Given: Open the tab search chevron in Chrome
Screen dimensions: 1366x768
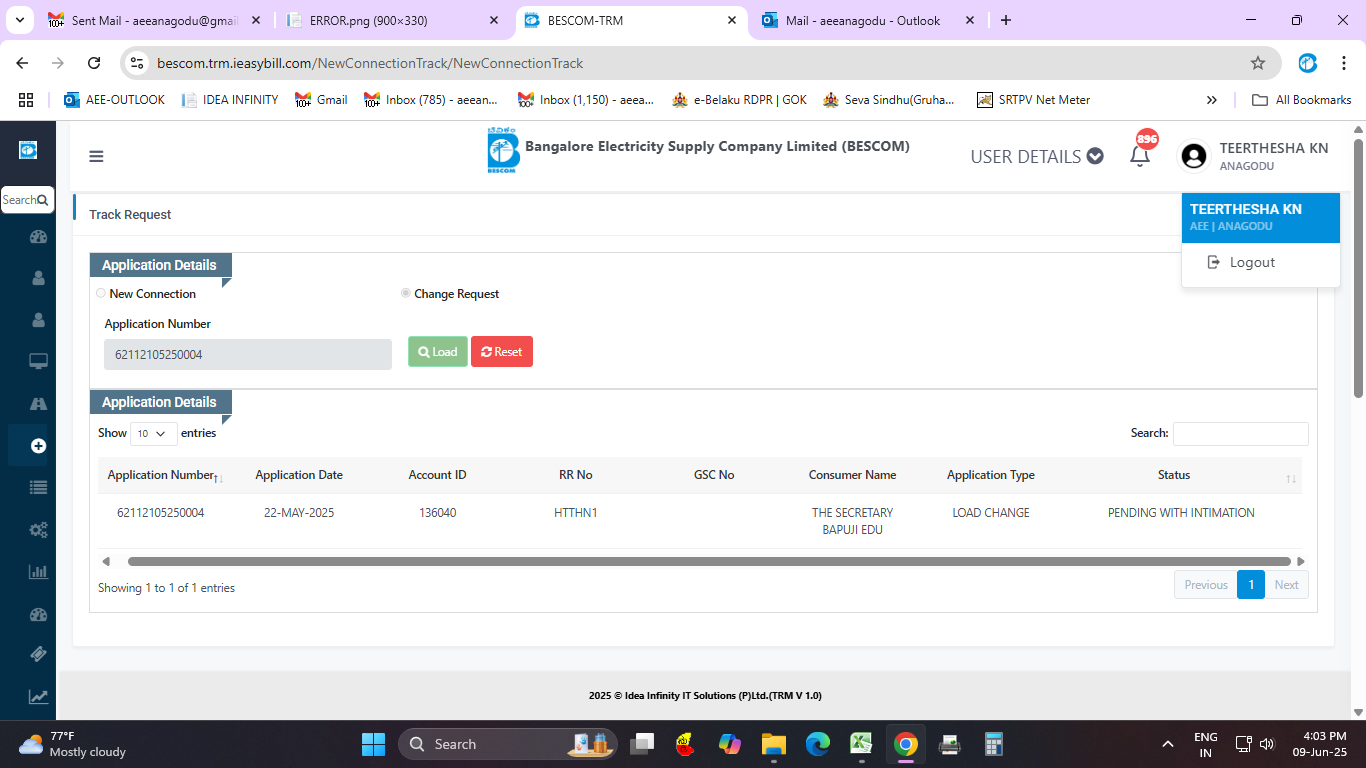Looking at the screenshot, I should [20, 20].
